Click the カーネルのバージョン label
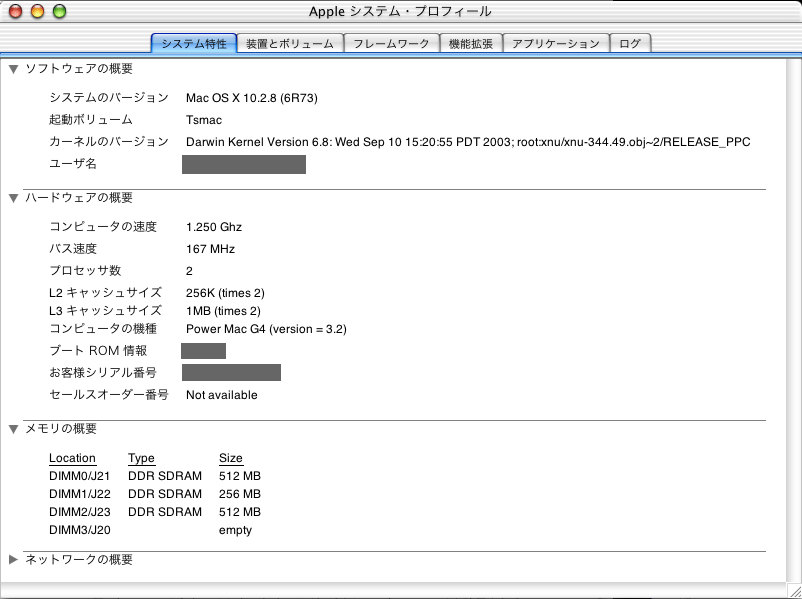 pyautogui.click(x=108, y=142)
